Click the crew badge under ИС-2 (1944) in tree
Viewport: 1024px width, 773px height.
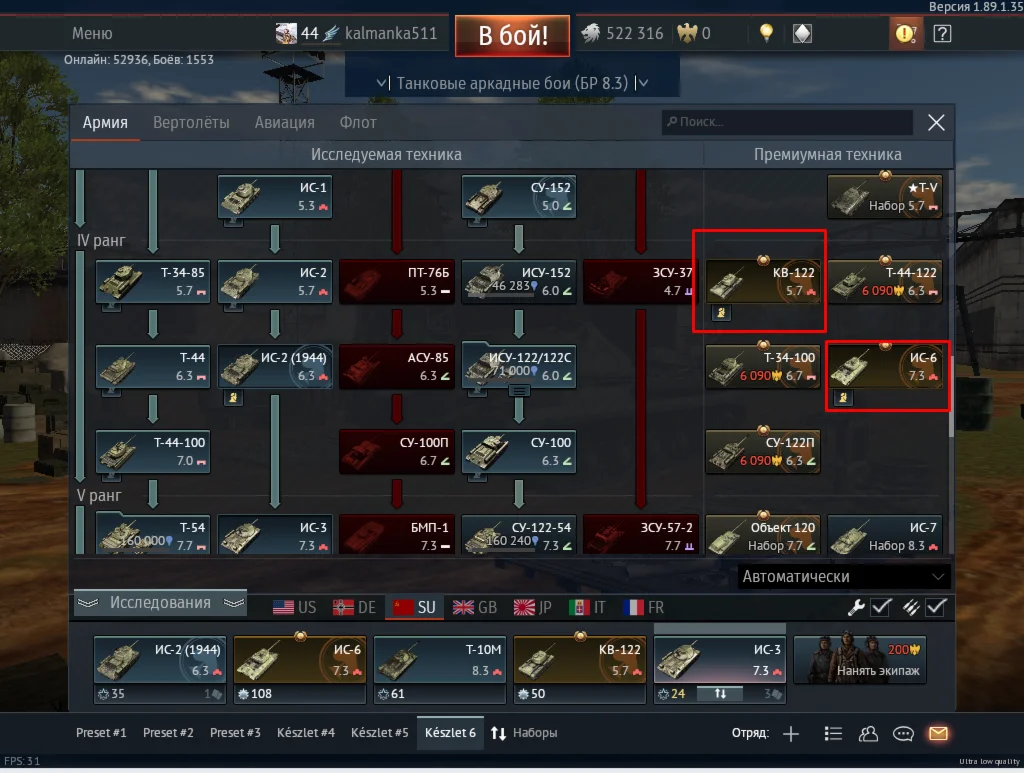click(233, 397)
